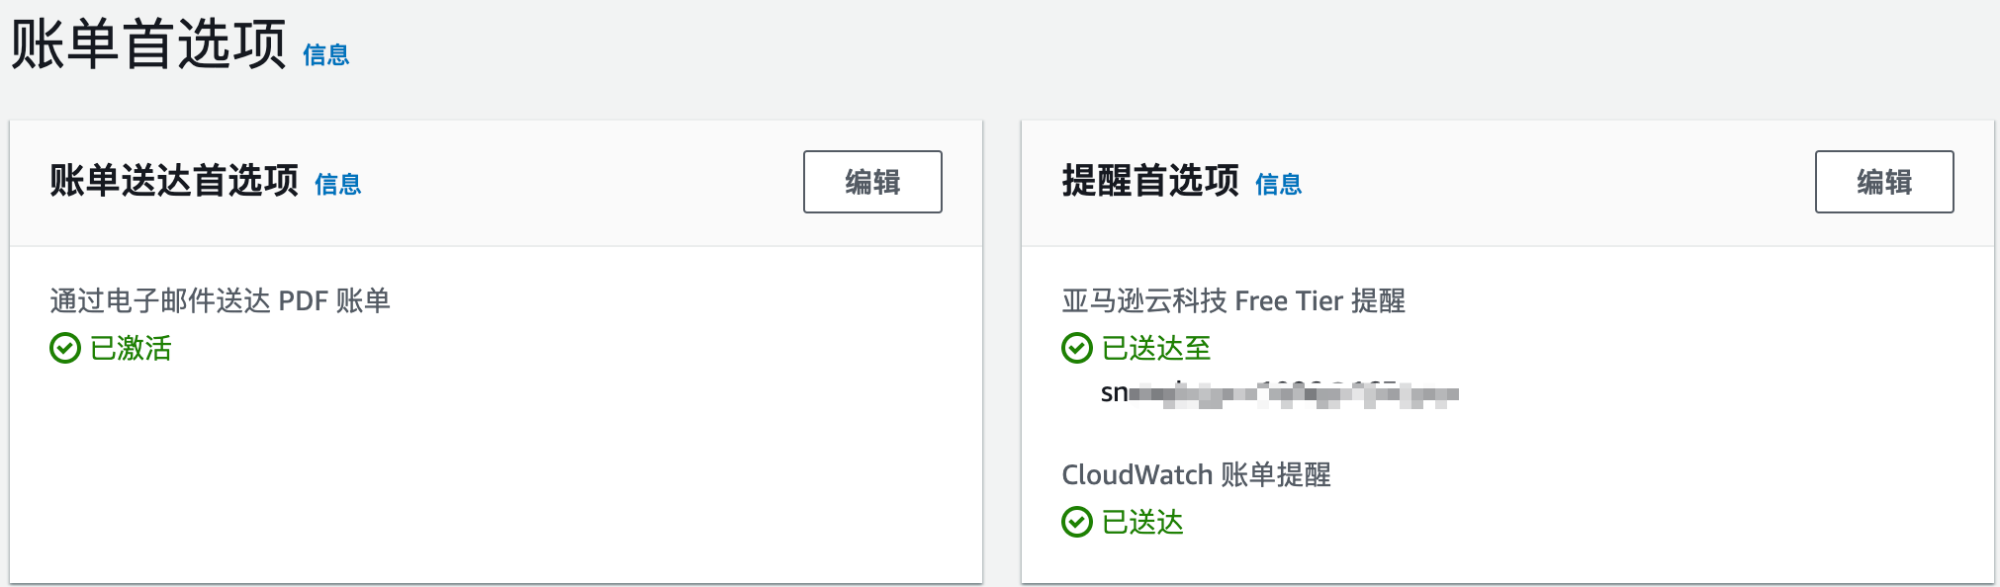Click the check icon next to 已送达至
Viewport: 2000px width, 587px height.
click(1076, 348)
